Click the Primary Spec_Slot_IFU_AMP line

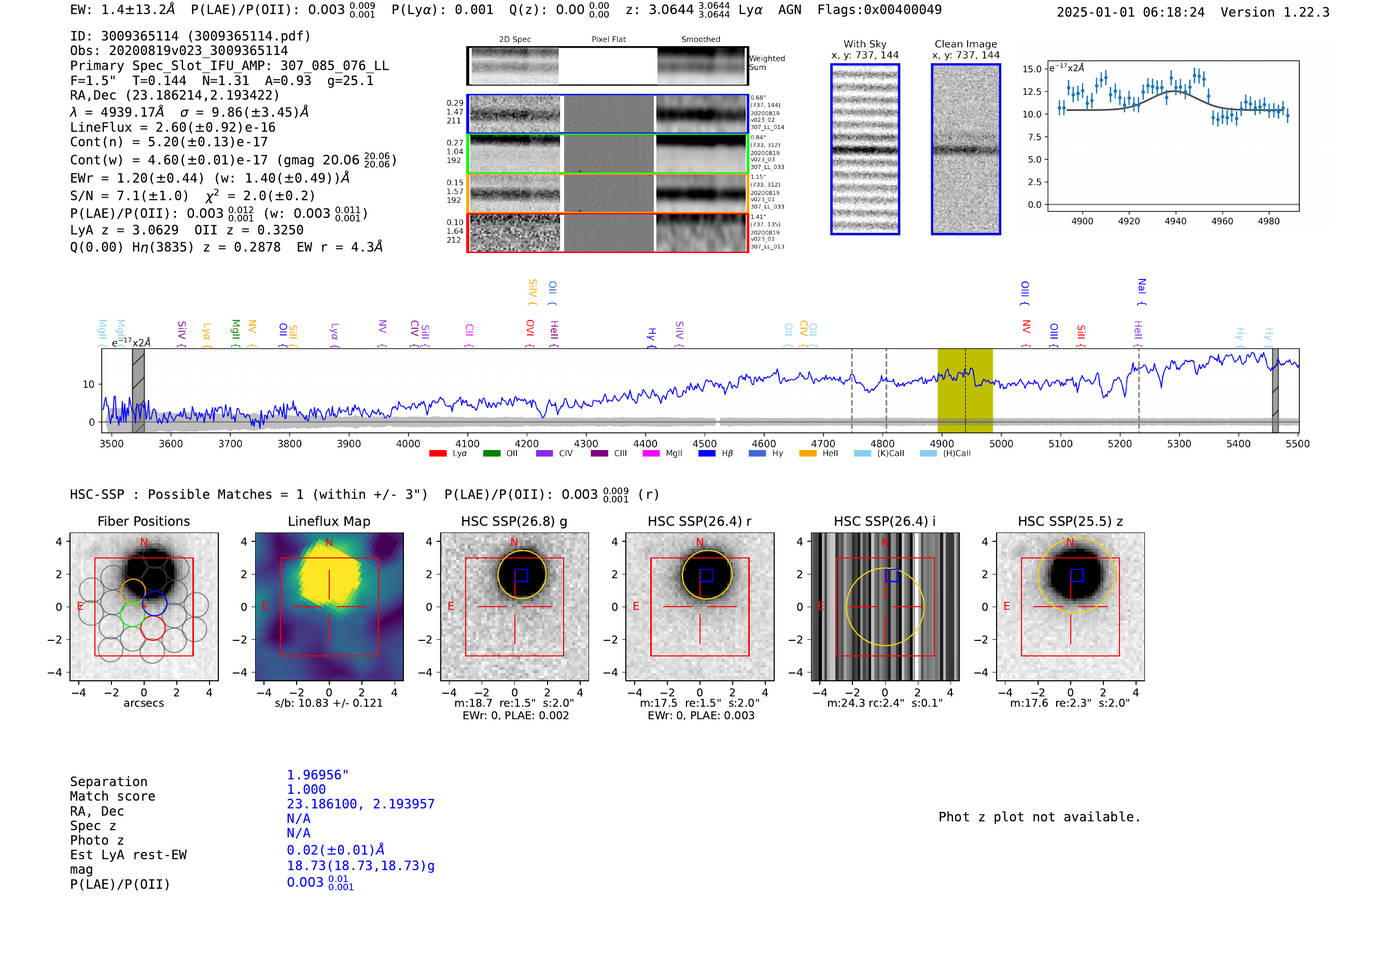pyautogui.click(x=229, y=66)
